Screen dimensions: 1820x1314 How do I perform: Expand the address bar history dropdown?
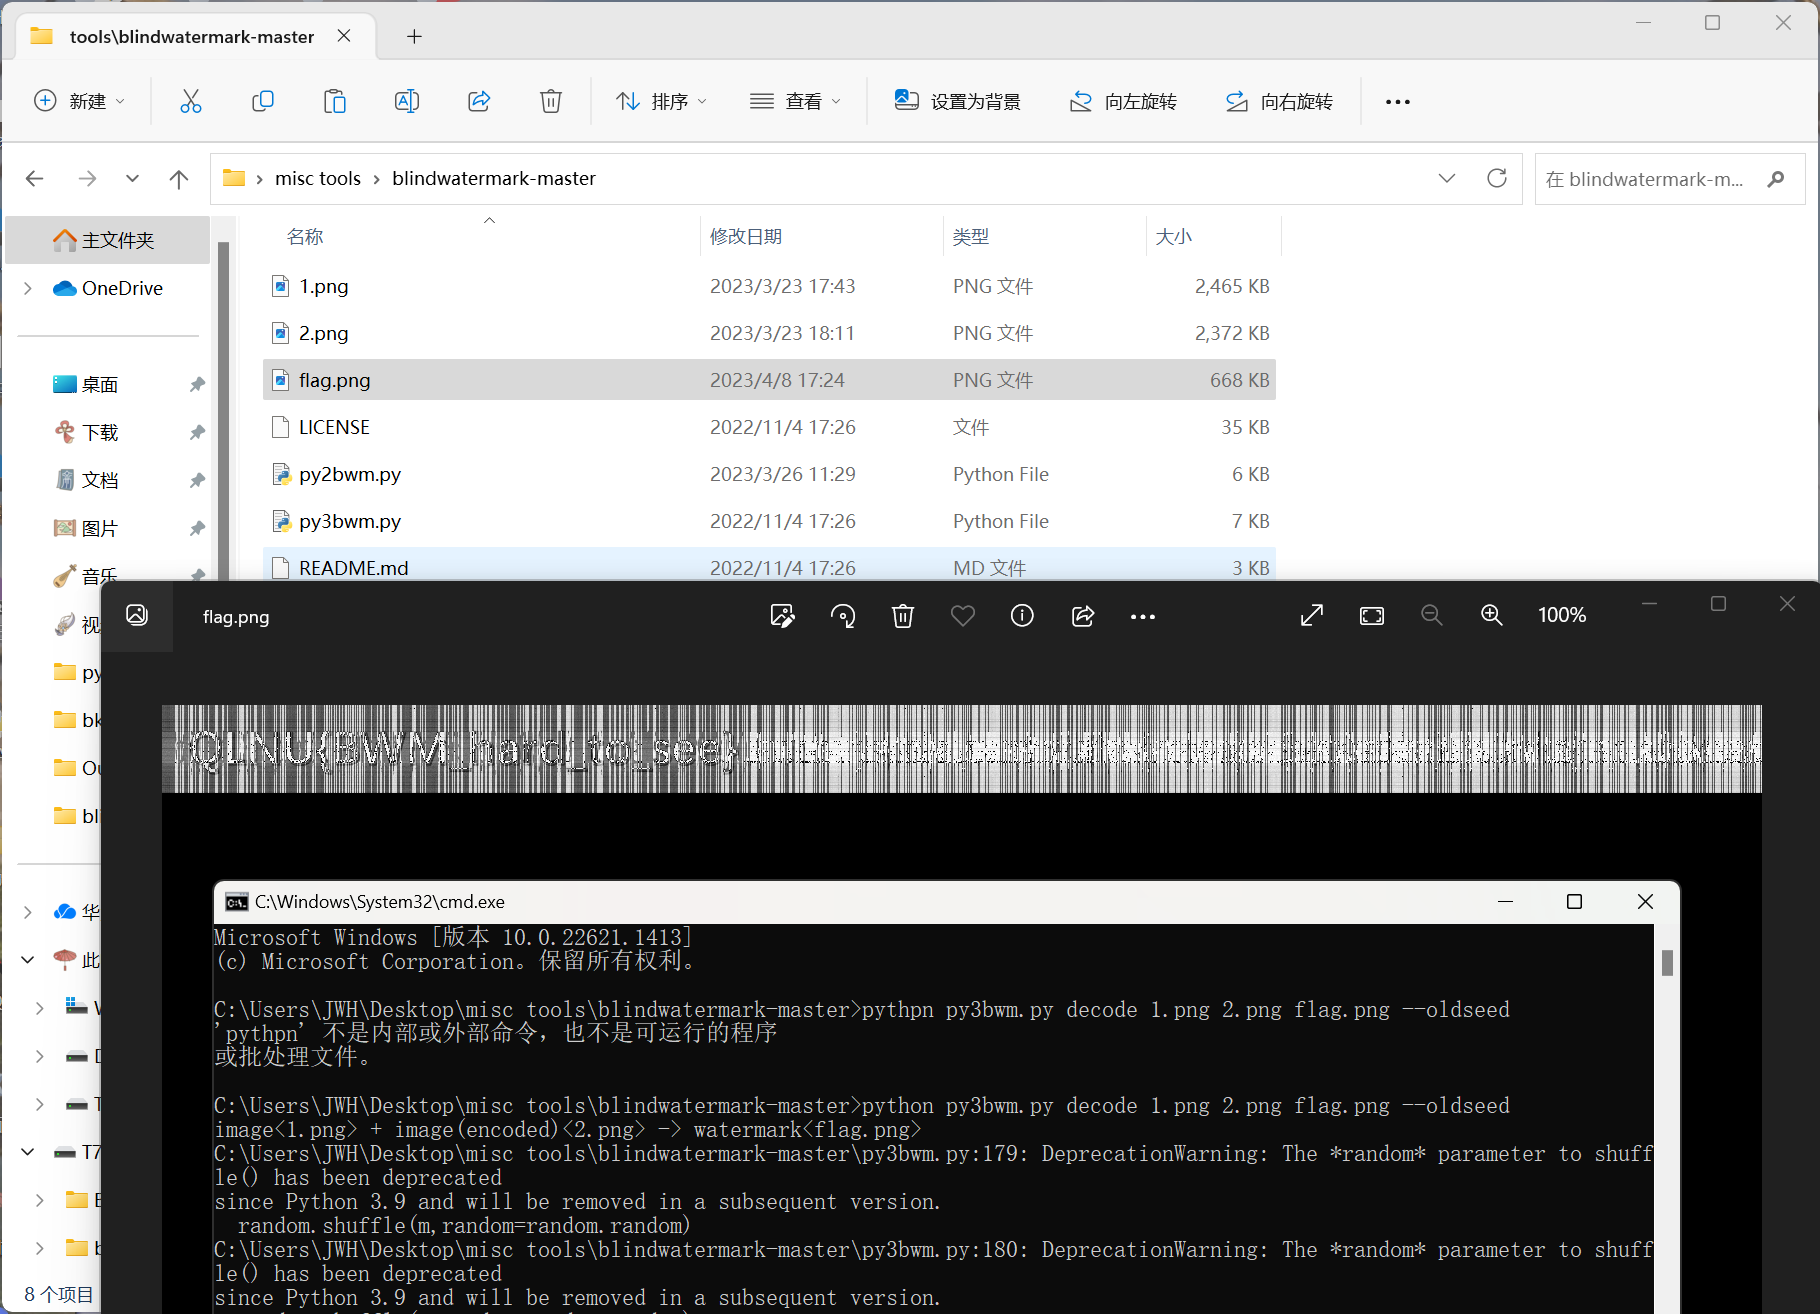click(1447, 178)
